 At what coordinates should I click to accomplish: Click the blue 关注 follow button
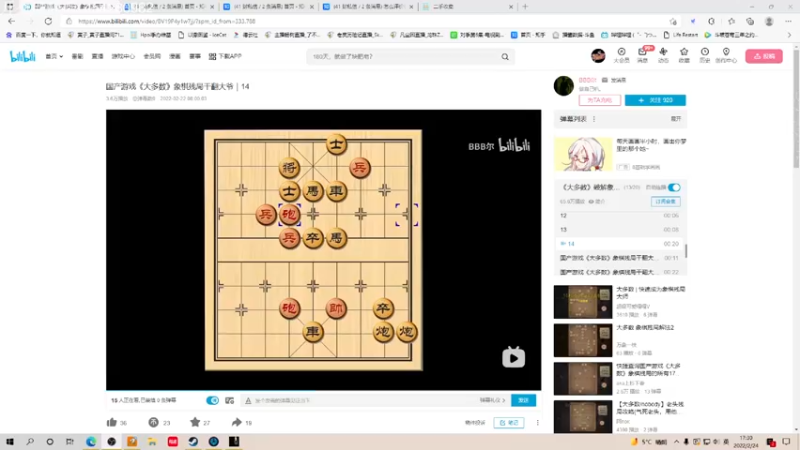(x=655, y=100)
